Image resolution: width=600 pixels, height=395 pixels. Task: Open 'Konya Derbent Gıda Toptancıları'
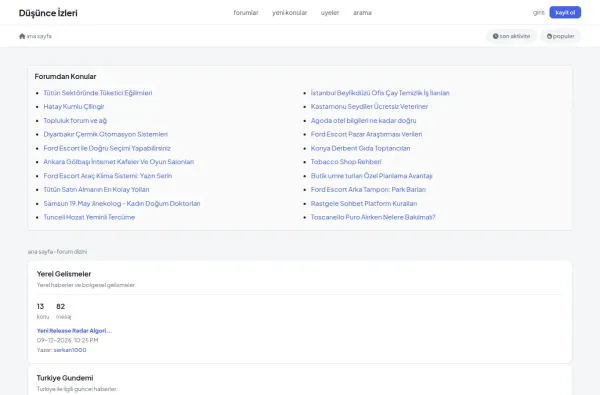coord(360,148)
